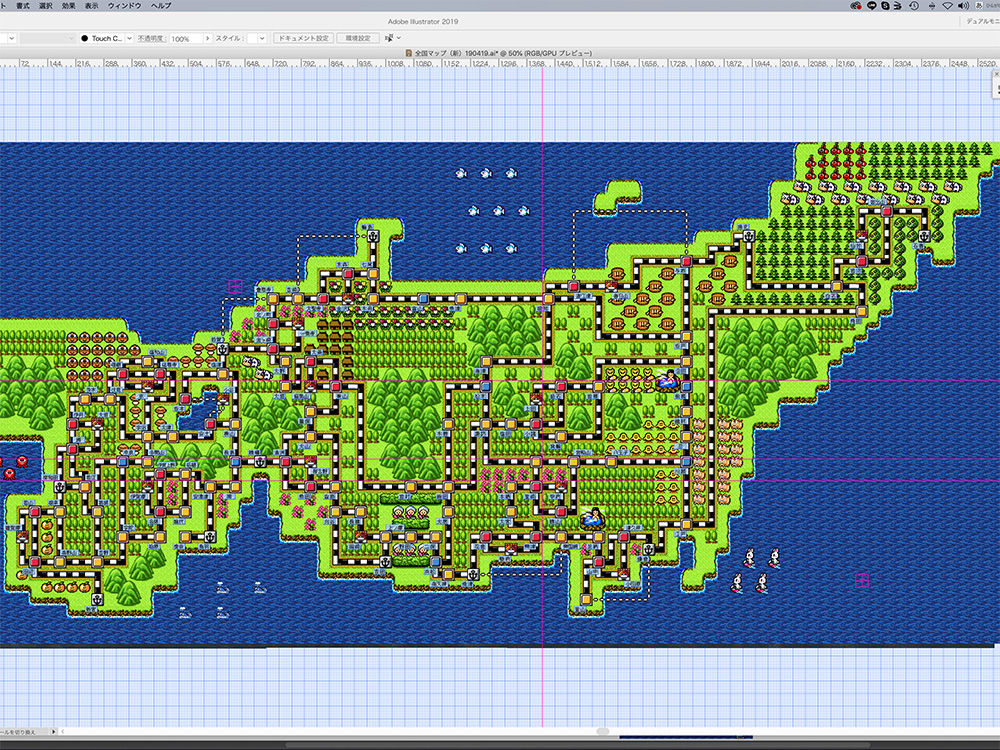The image size is (1000, 750).
Task: Click the LINE icon in menu bar
Action: (x=871, y=6)
